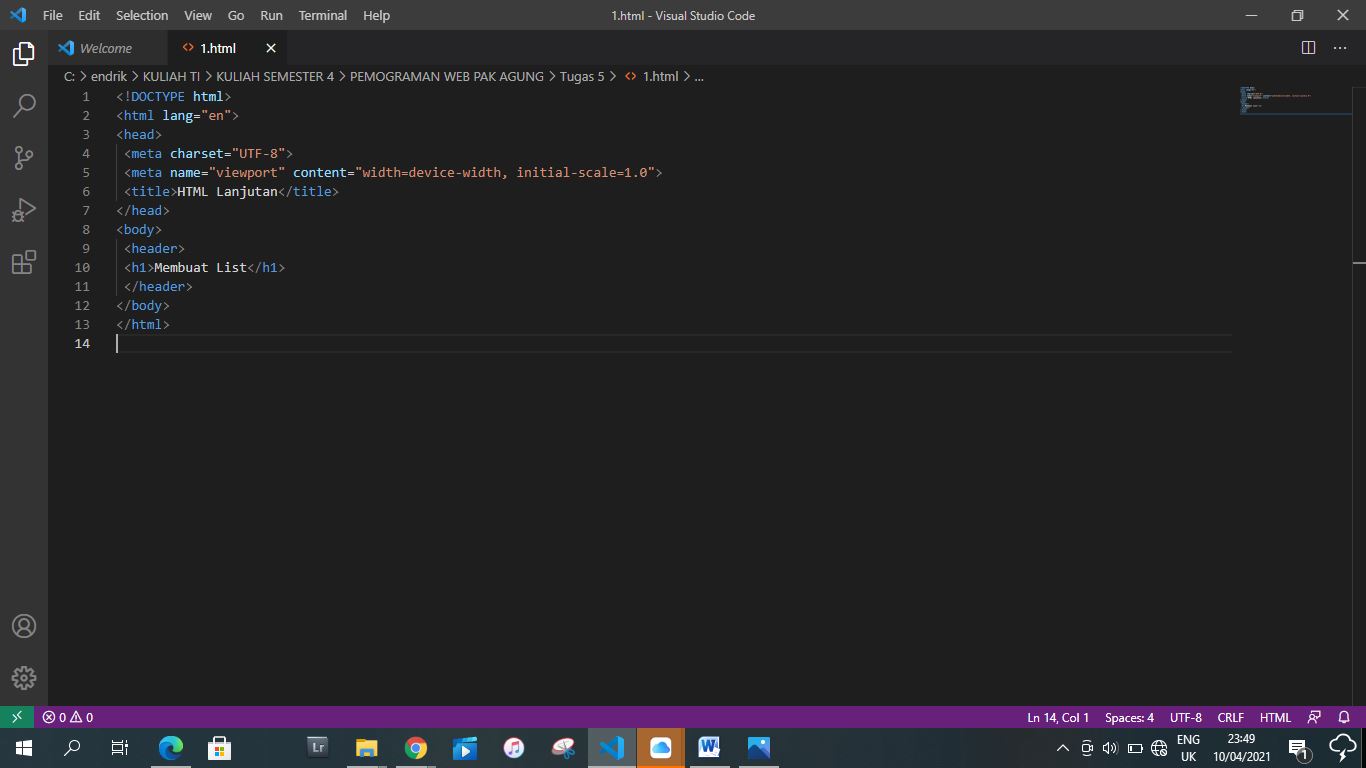Image resolution: width=1366 pixels, height=768 pixels.
Task: Show hidden icons in system tray
Action: [x=1063, y=748]
